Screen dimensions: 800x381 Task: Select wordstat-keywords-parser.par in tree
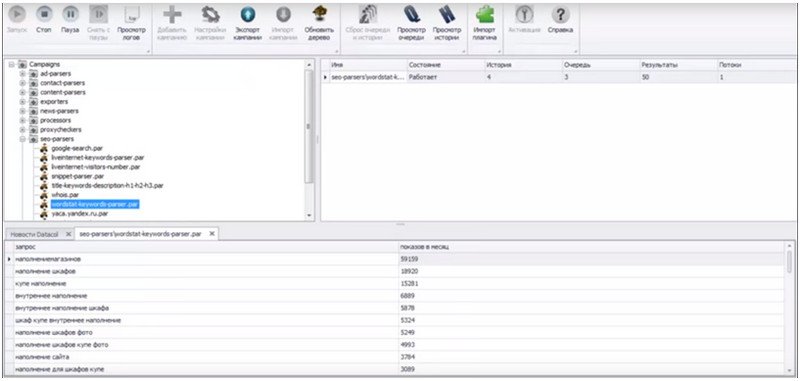[x=95, y=204]
